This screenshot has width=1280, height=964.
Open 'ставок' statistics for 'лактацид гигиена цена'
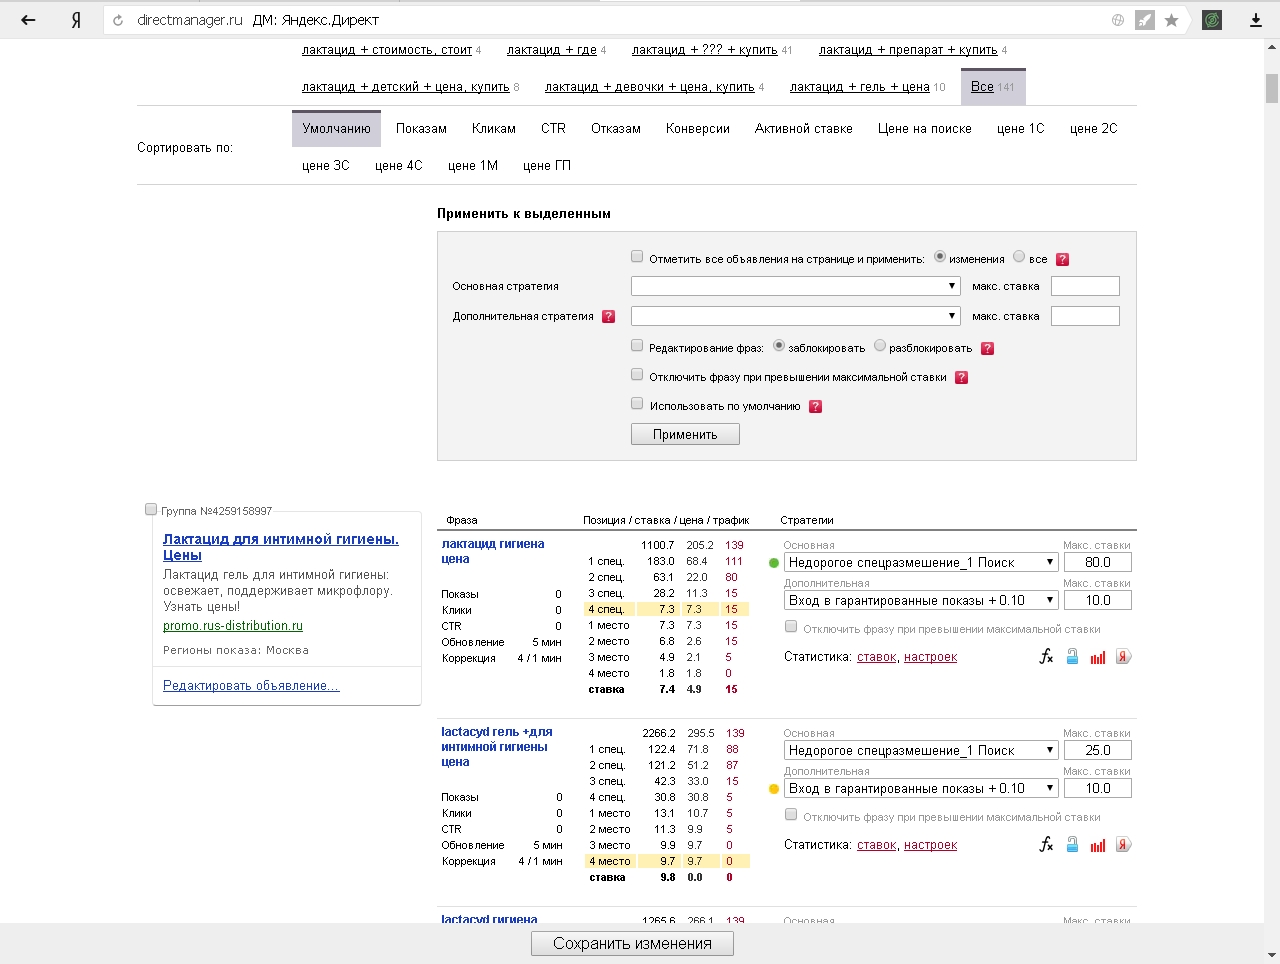click(877, 657)
